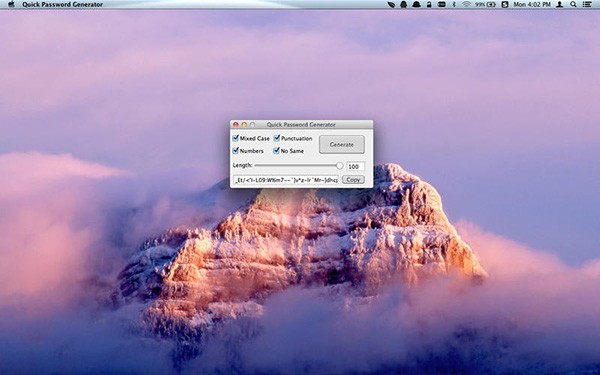Close the Quick Password Generator window
This screenshot has width=600, height=375.
(x=236, y=124)
